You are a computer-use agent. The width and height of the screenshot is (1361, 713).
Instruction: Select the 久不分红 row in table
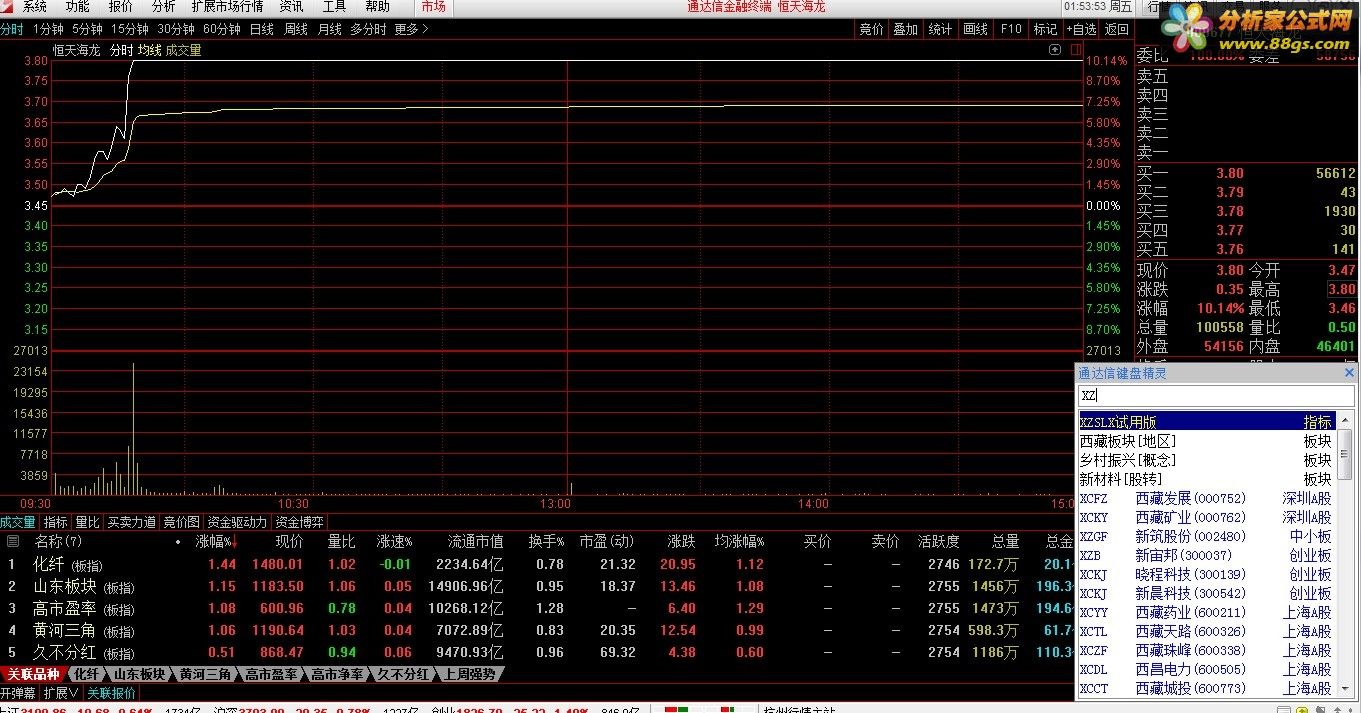[536, 652]
